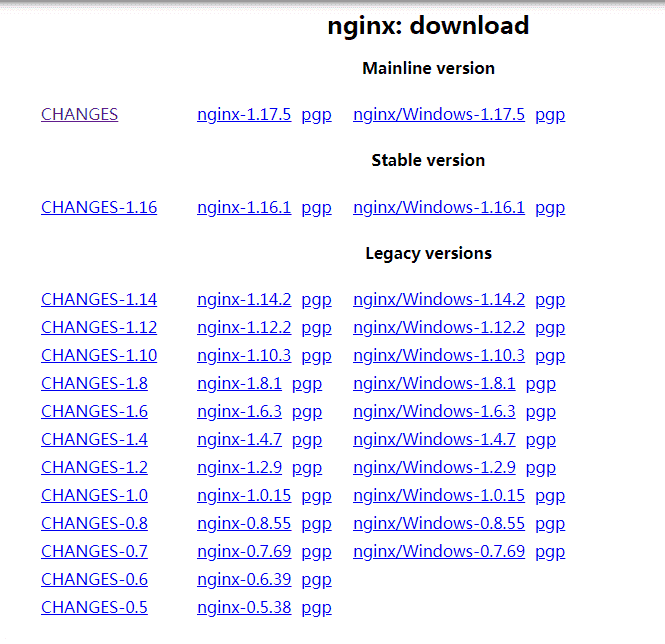Download nginx-1.14.2
The width and height of the screenshot is (665, 644).
[x=244, y=300]
